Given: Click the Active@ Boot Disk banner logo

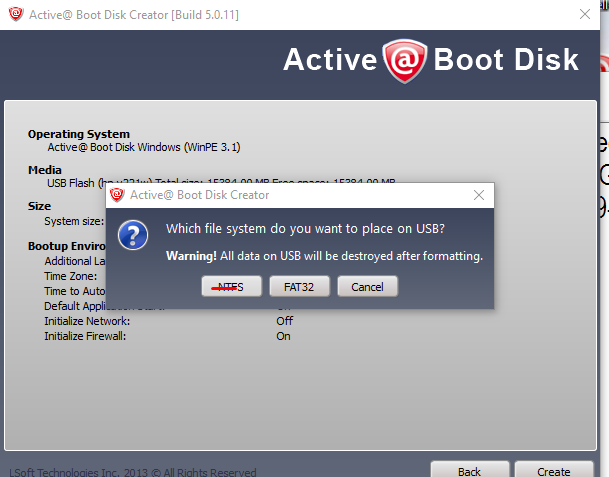Looking at the screenshot, I should [x=431, y=60].
